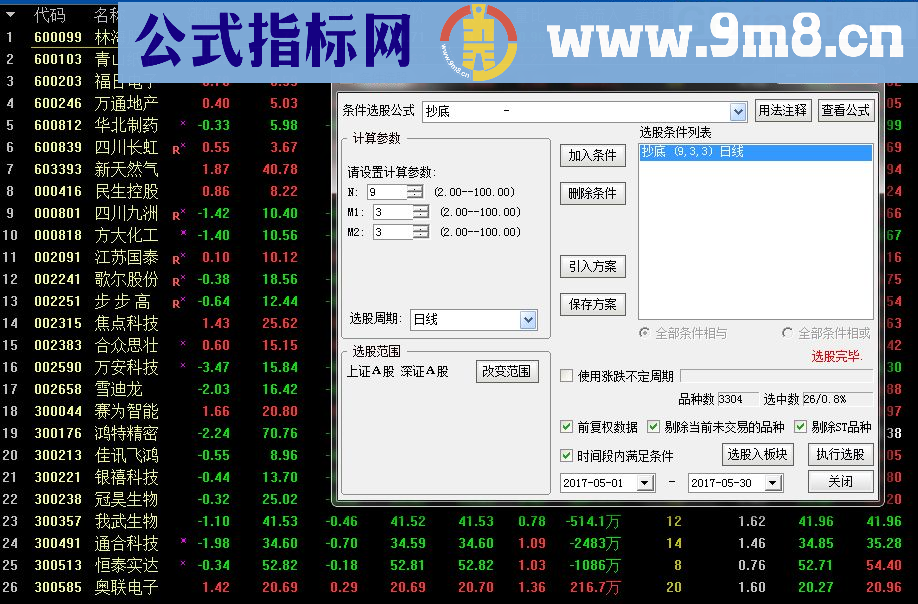This screenshot has width=918, height=604.
Task: Click the N parameter spinner arrows
Action: pyautogui.click(x=415, y=192)
